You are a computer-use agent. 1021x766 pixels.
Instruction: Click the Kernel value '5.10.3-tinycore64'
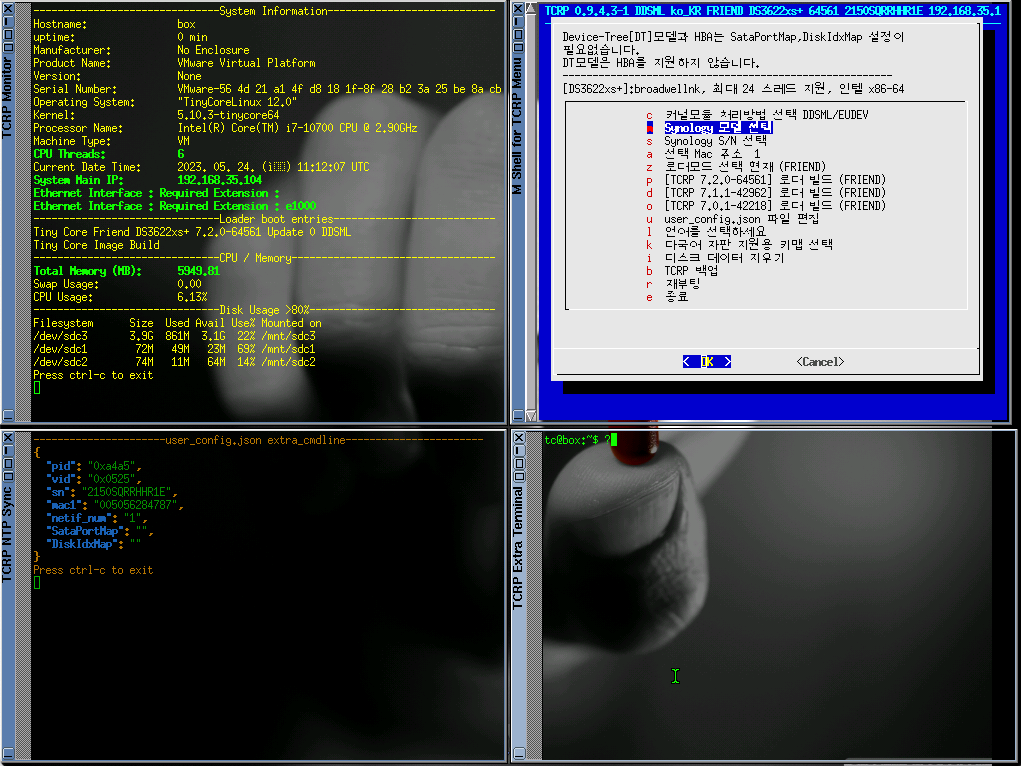pos(228,115)
